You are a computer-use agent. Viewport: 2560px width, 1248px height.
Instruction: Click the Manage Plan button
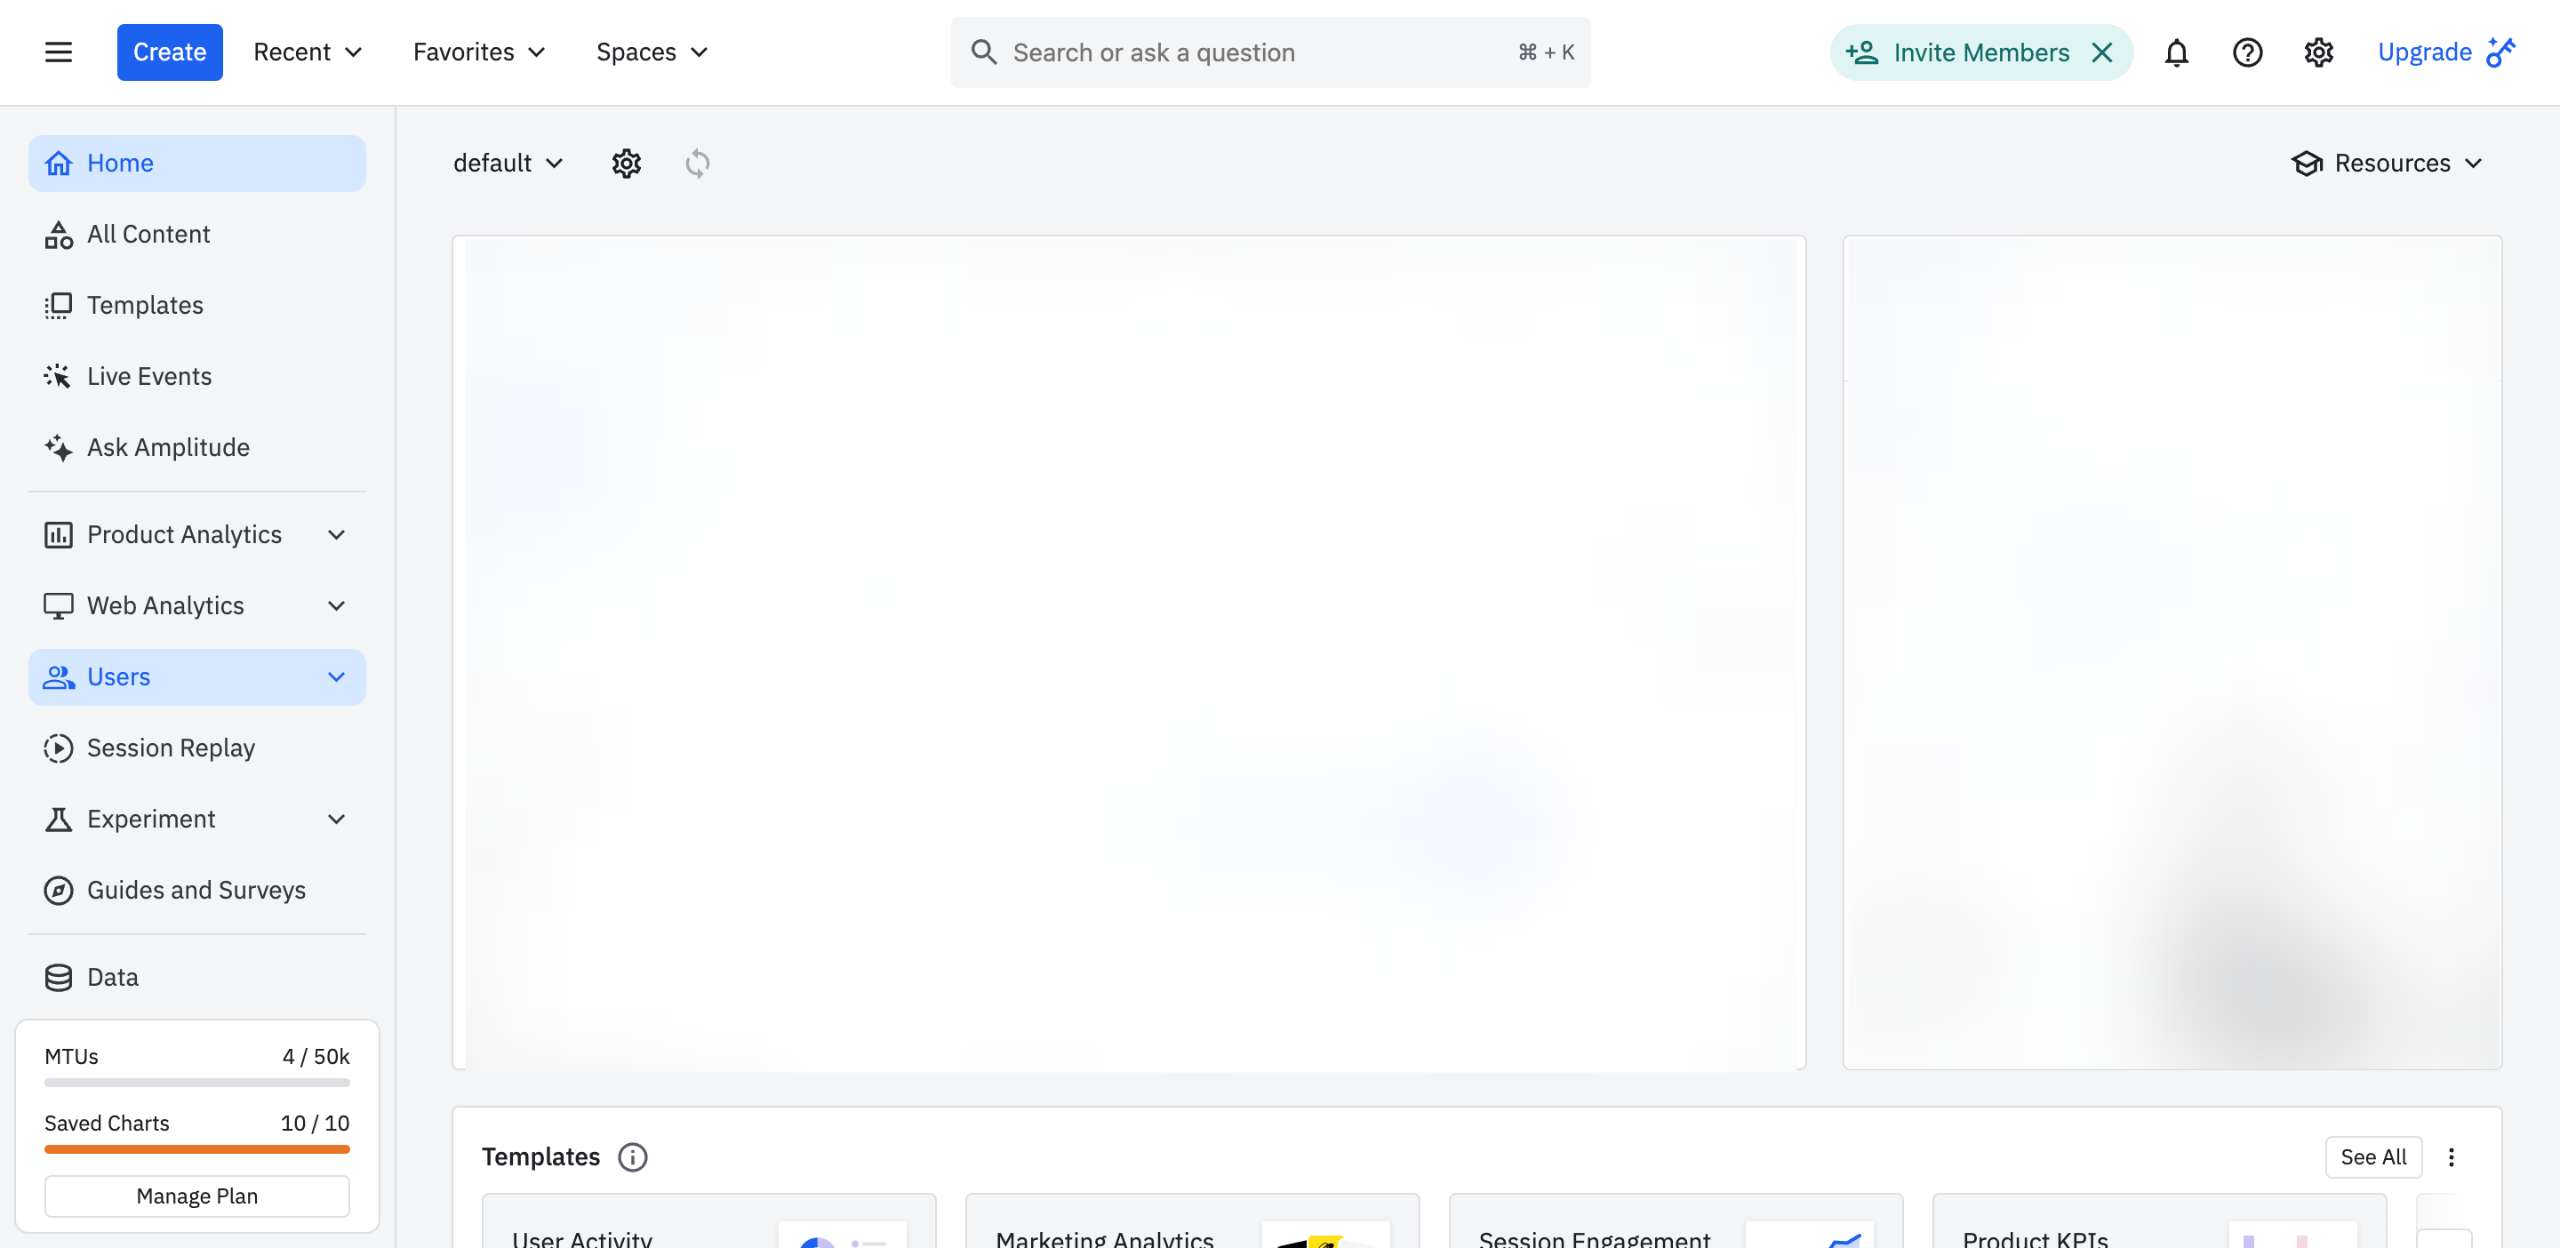pos(197,1196)
